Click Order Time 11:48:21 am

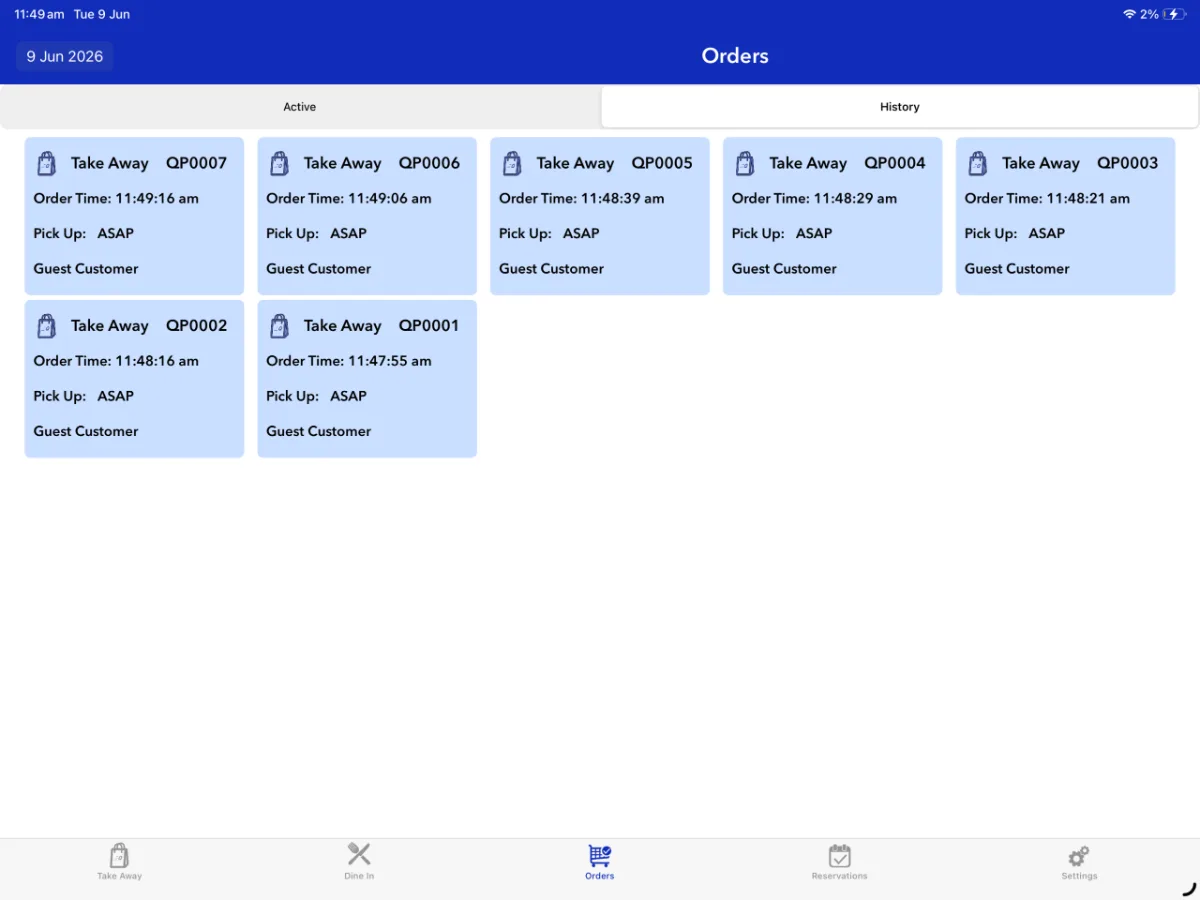pos(1047,198)
